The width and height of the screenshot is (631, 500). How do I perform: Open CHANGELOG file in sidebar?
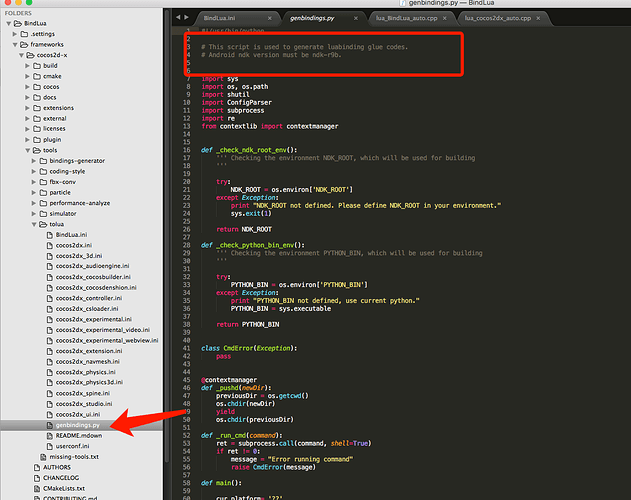[x=61, y=478]
